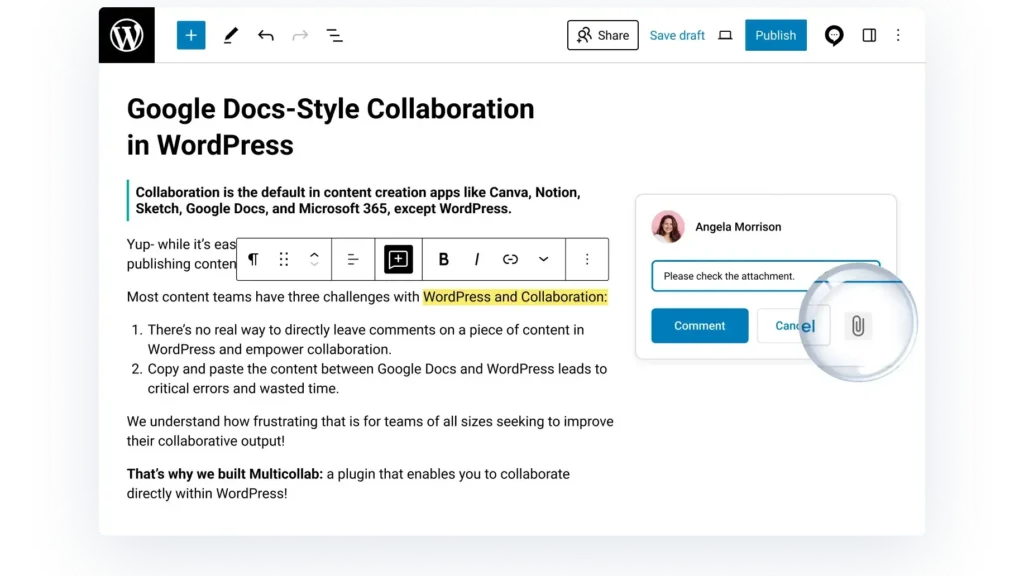This screenshot has height=576, width=1024.
Task: Click the bold 'That's why we built Multicollab:' text
Action: pos(225,474)
